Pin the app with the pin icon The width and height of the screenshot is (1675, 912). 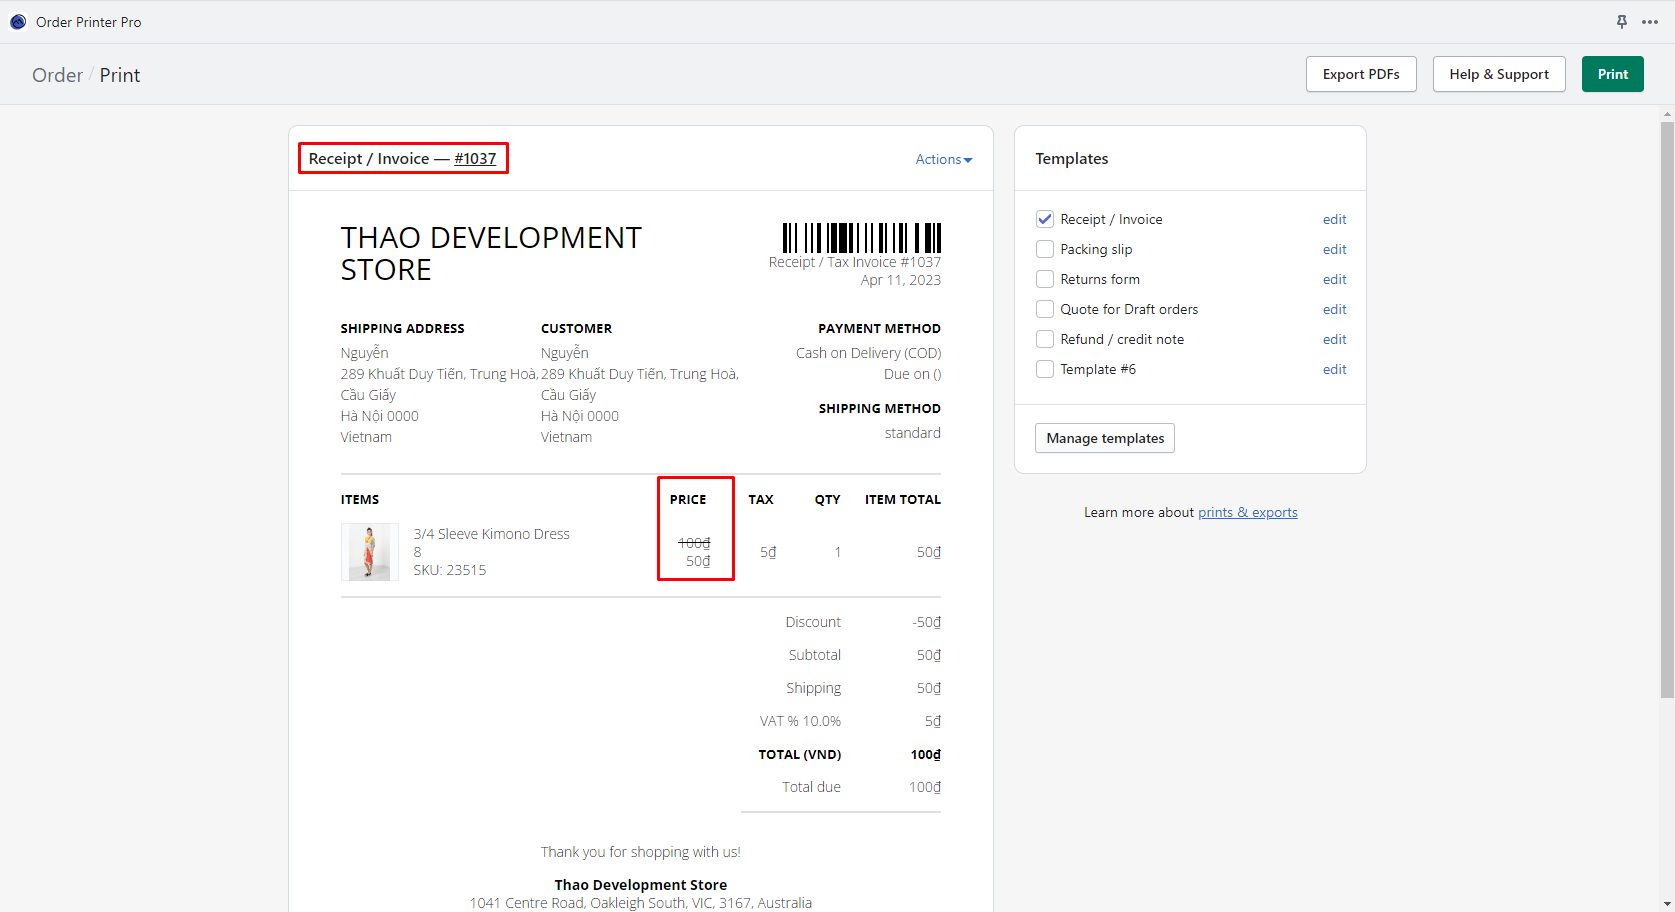pos(1621,22)
